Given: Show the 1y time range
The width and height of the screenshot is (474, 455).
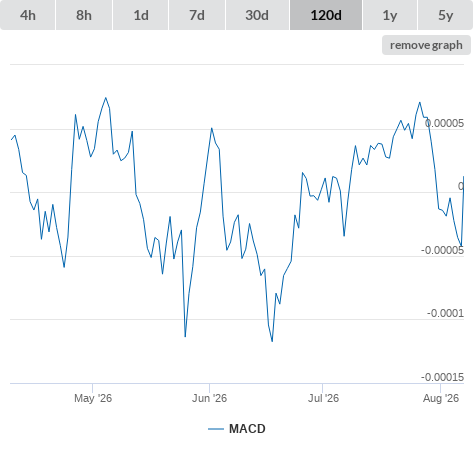Looking at the screenshot, I should coord(390,15).
